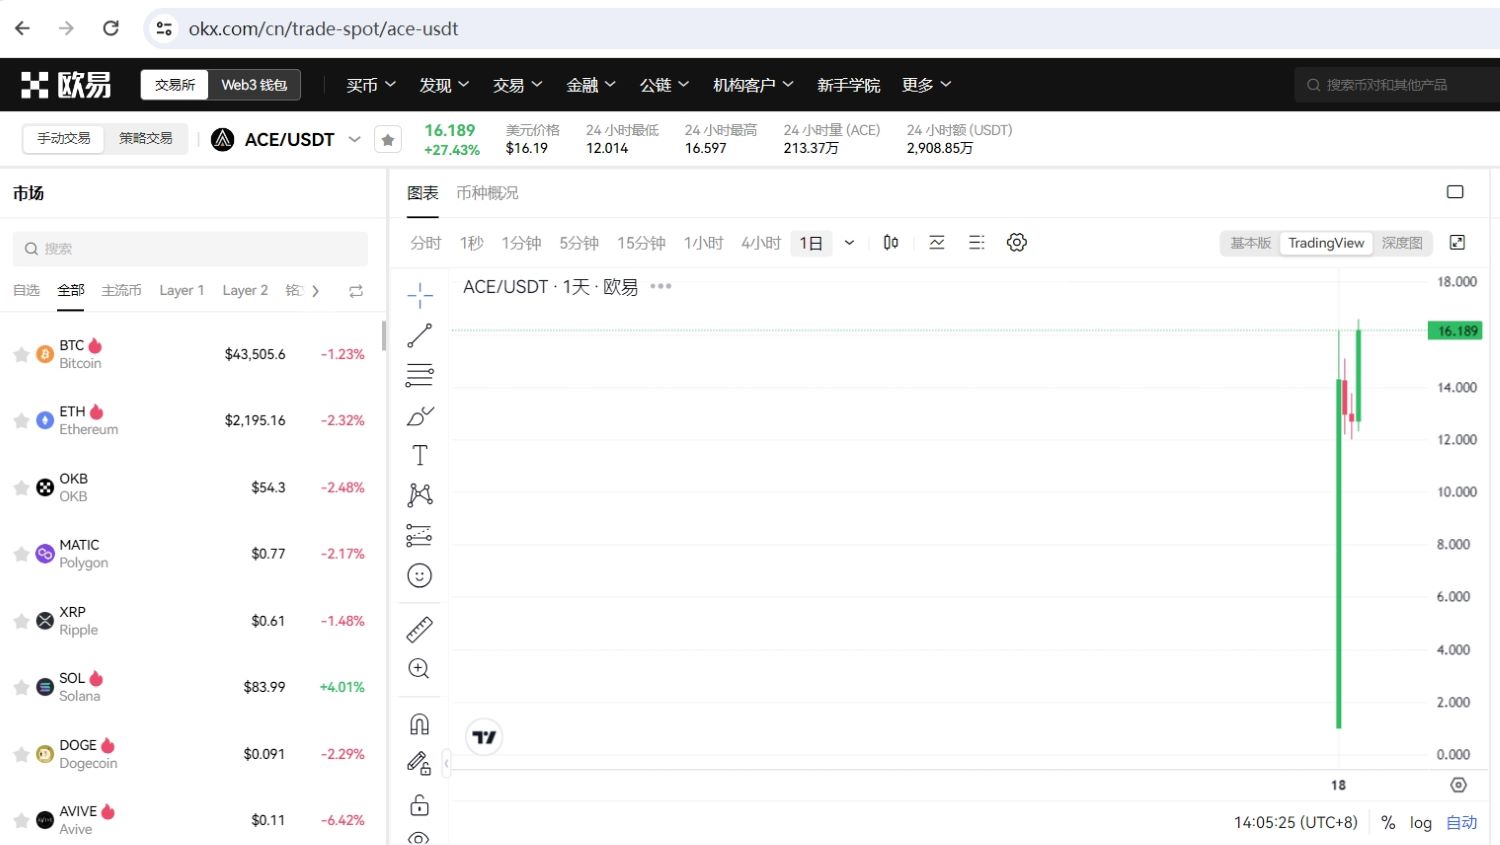1500x845 pixels.
Task: Star SOL as a favorite
Action: [x=21, y=687]
